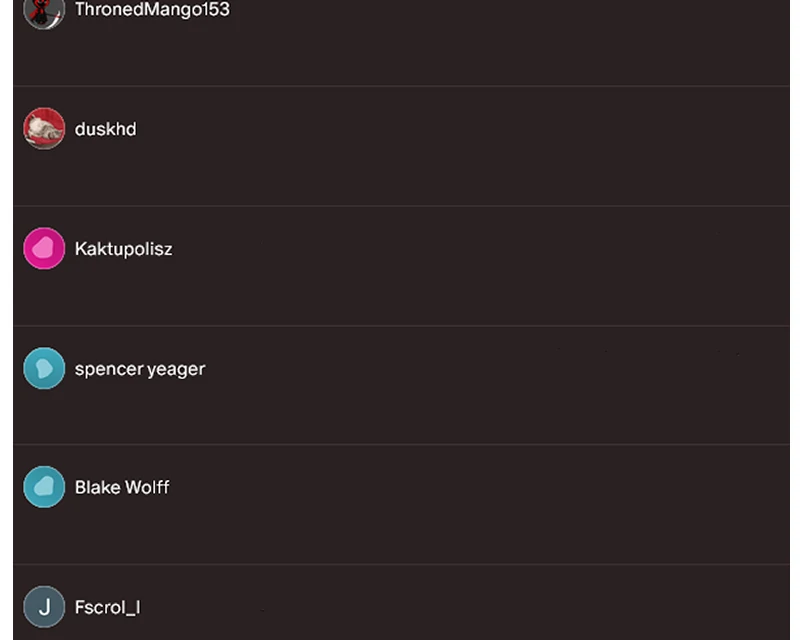Open the duskhd username link
Image resolution: width=800 pixels, height=640 pixels.
coord(106,129)
